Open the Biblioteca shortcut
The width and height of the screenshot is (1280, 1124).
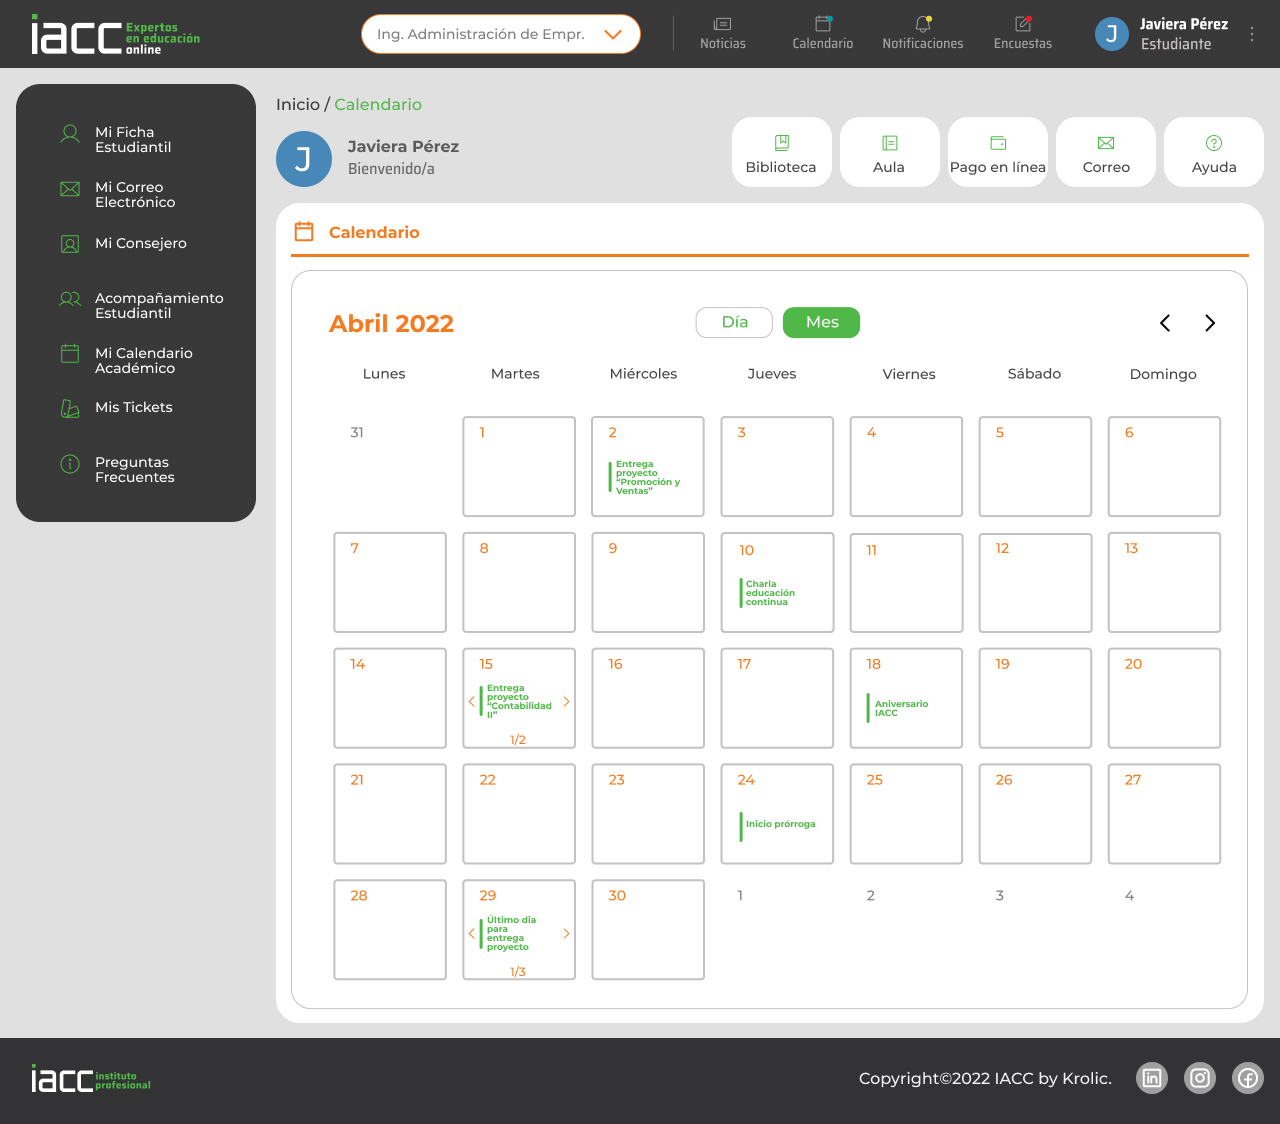[781, 153]
